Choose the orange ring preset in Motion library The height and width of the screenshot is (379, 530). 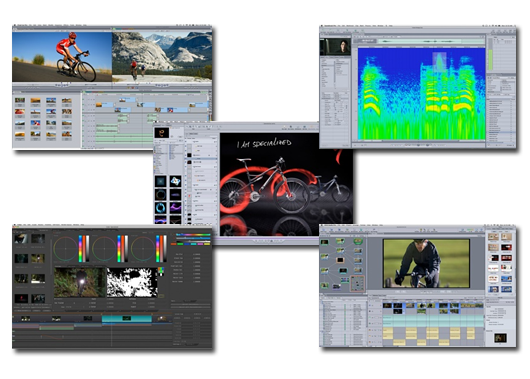click(x=161, y=195)
